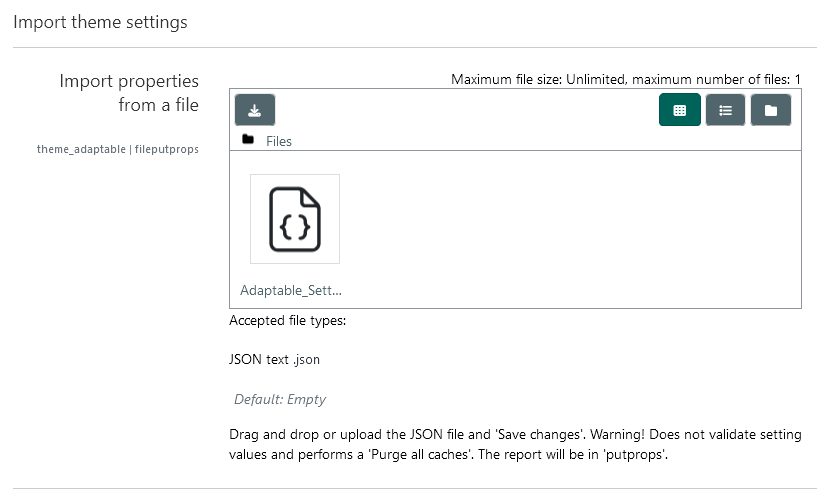The height and width of the screenshot is (498, 830).
Task: Click the Import theme settings heading
Action: click(100, 22)
